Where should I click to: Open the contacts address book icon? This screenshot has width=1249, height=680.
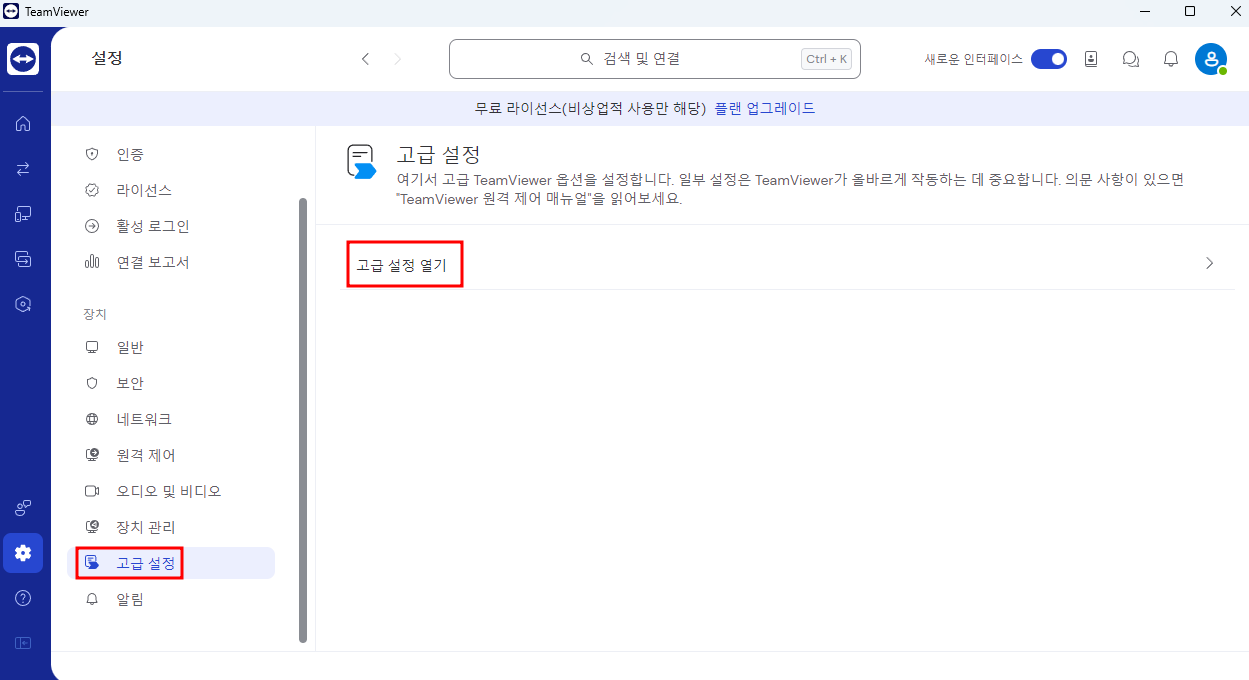click(1091, 59)
